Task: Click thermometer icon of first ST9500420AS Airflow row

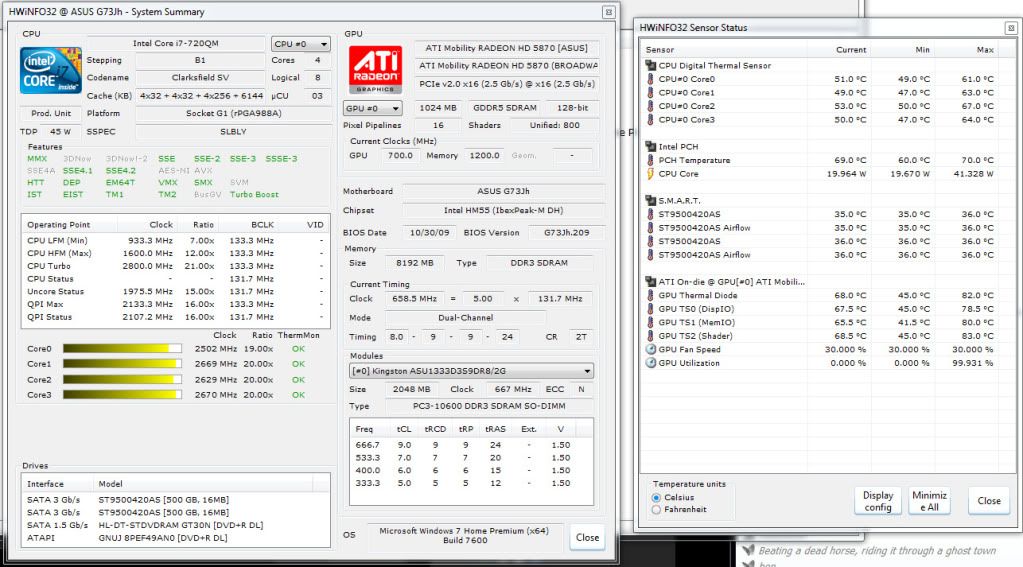Action: click(x=650, y=228)
